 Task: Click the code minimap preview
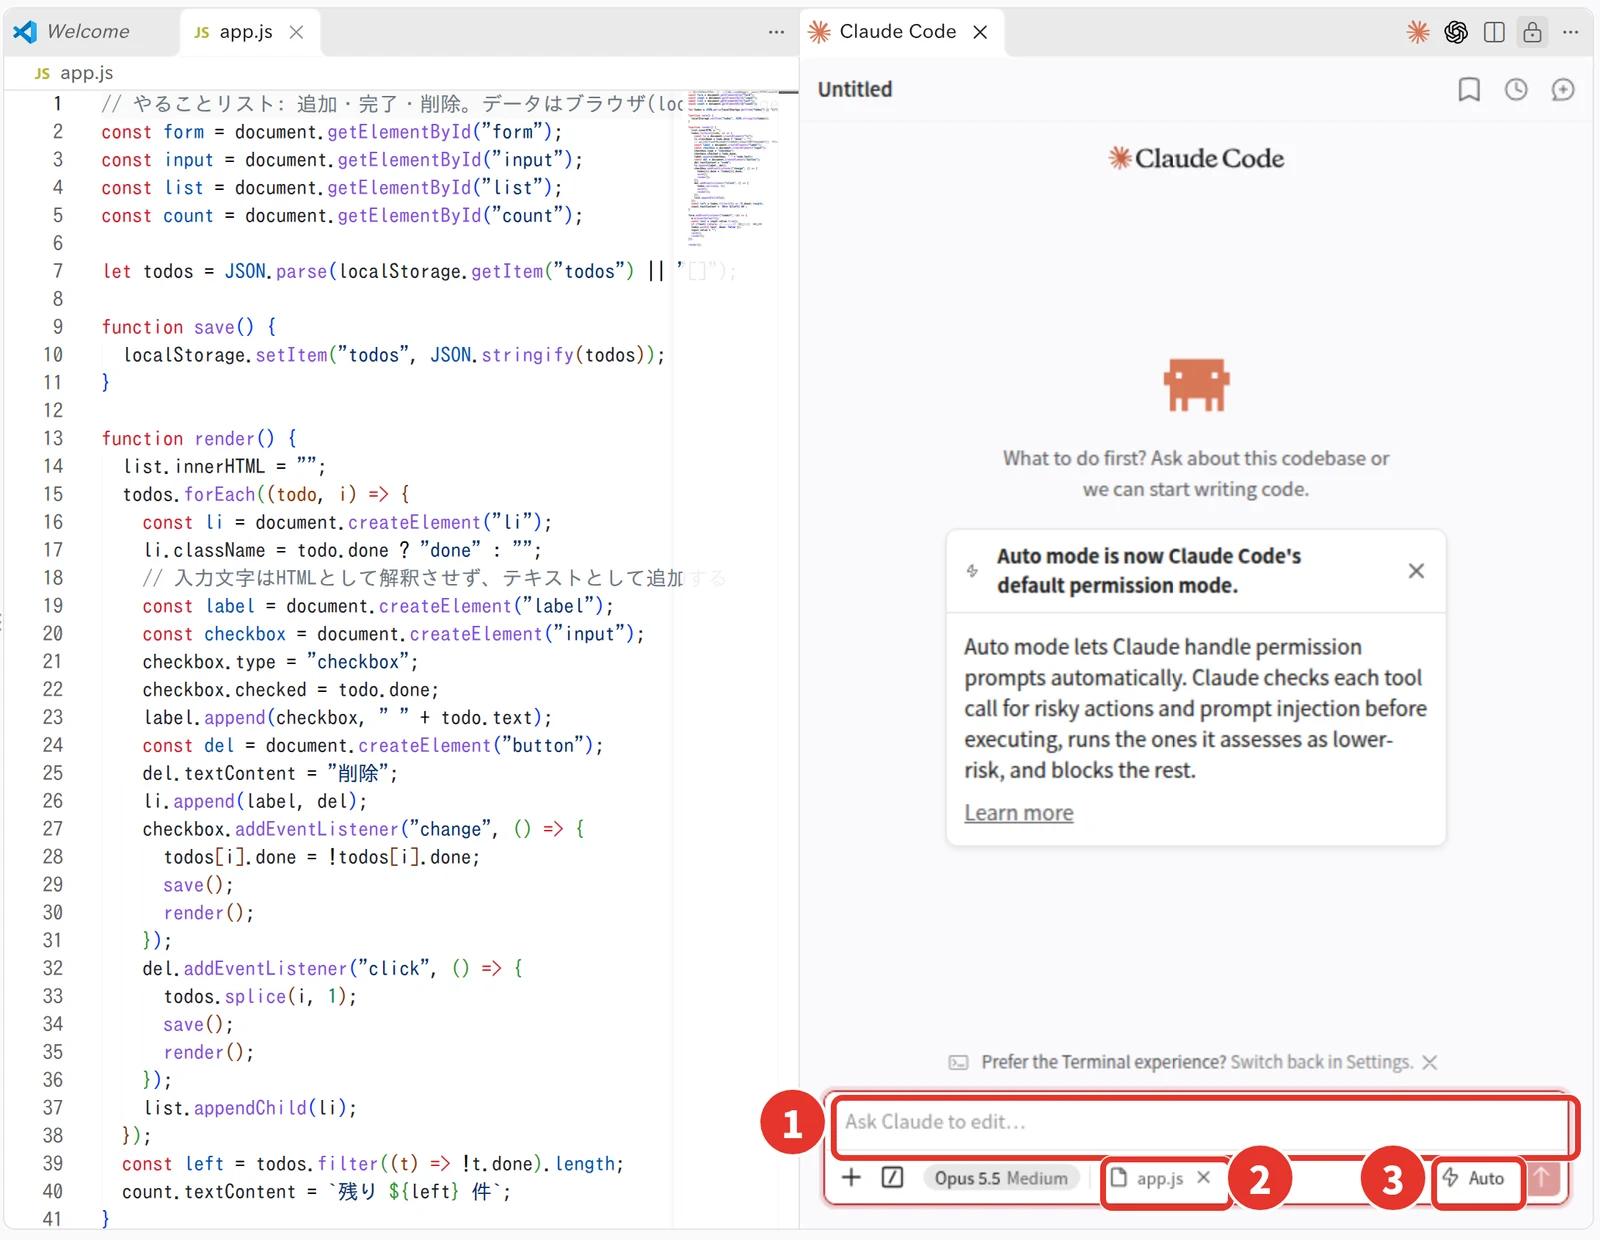pos(730,168)
